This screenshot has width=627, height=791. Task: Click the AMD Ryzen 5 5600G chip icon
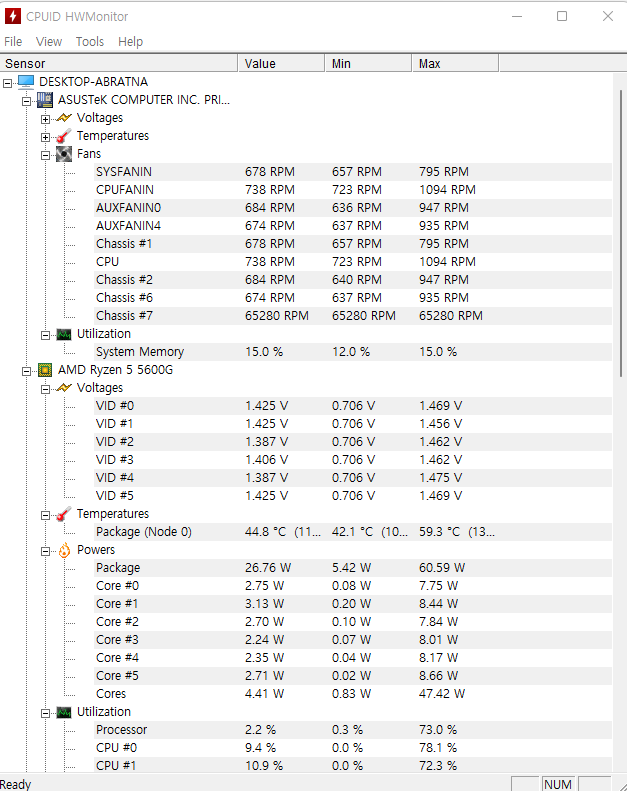(x=45, y=370)
